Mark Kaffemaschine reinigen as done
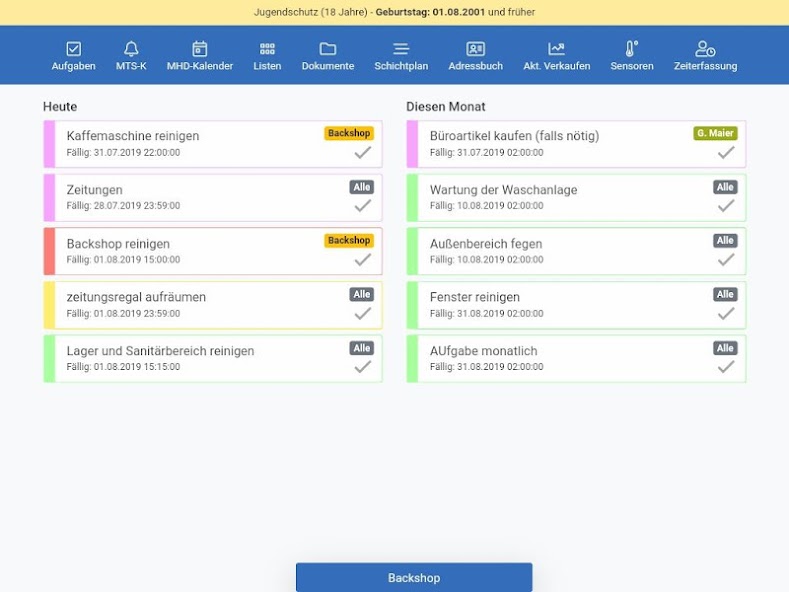 (363, 152)
